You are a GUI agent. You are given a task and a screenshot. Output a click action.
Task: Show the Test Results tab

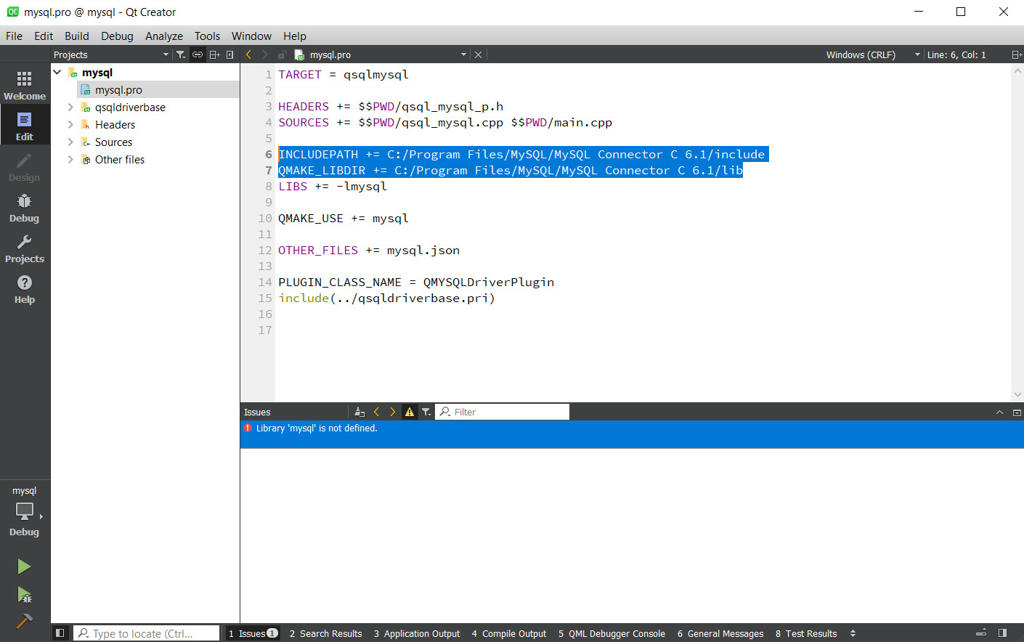[x=806, y=634]
